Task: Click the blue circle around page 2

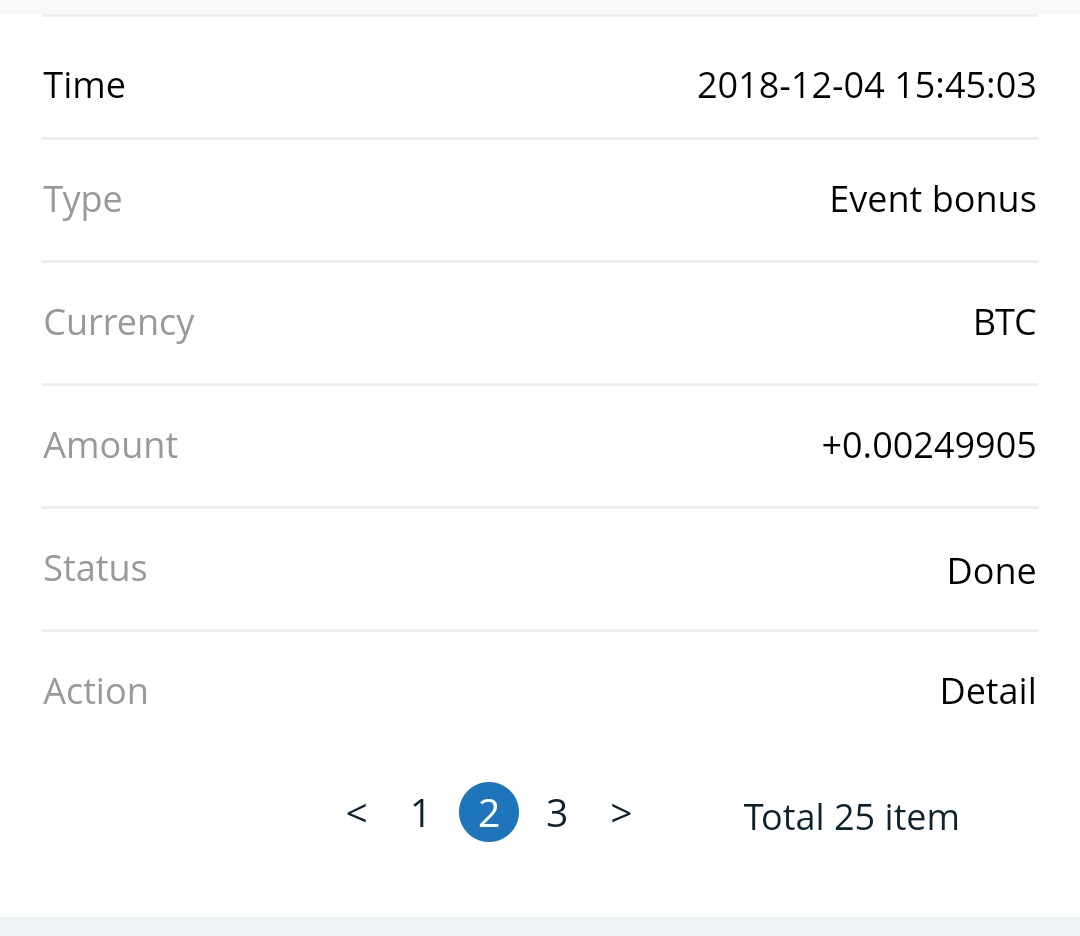Action: 488,812
